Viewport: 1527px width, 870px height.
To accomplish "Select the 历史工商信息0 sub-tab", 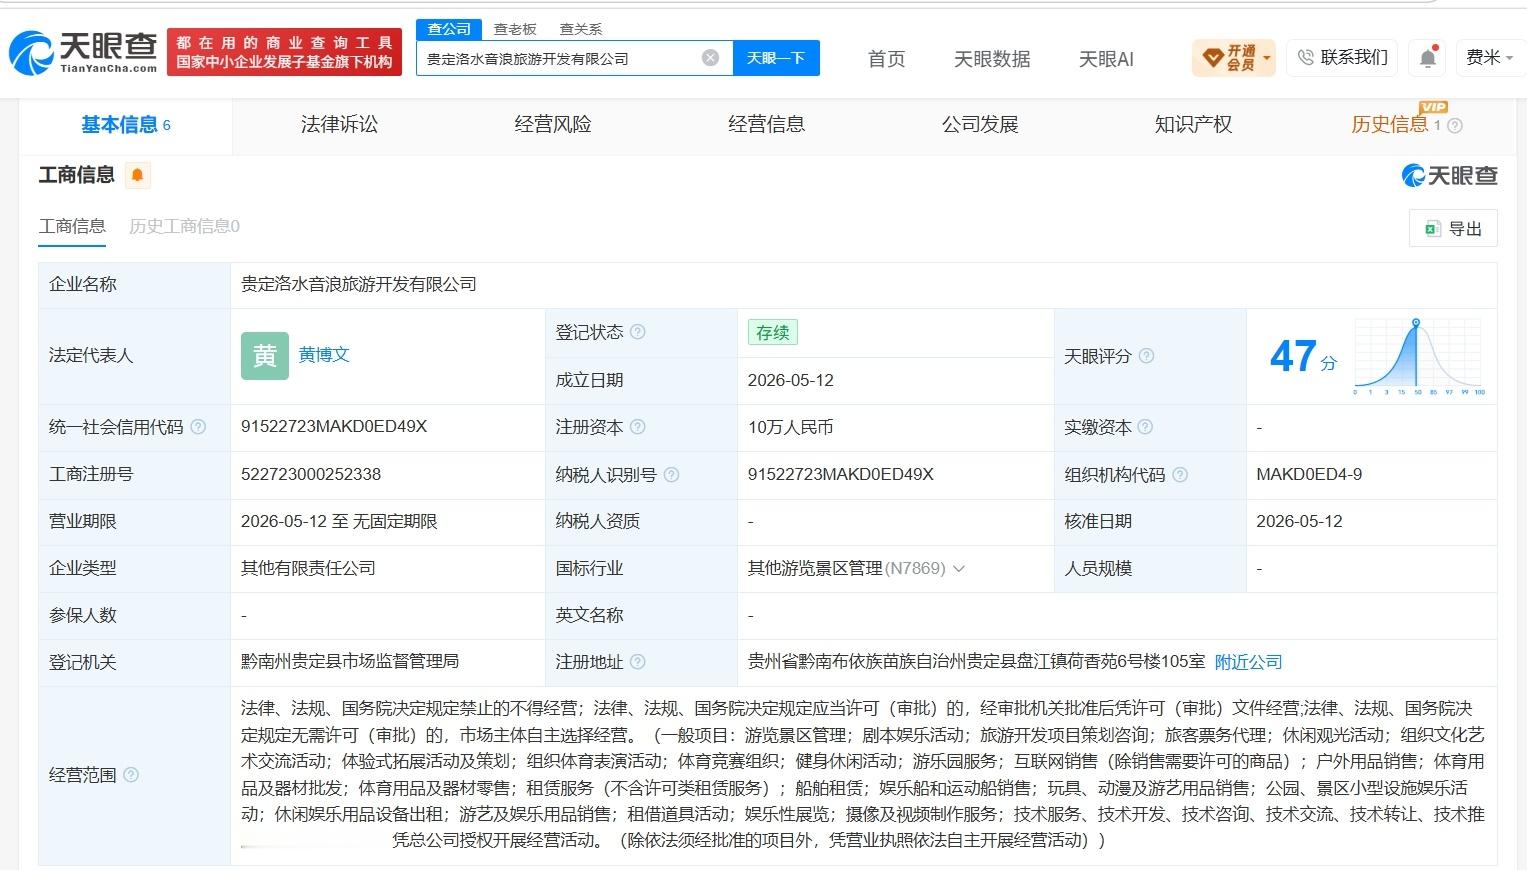I will tap(184, 226).
